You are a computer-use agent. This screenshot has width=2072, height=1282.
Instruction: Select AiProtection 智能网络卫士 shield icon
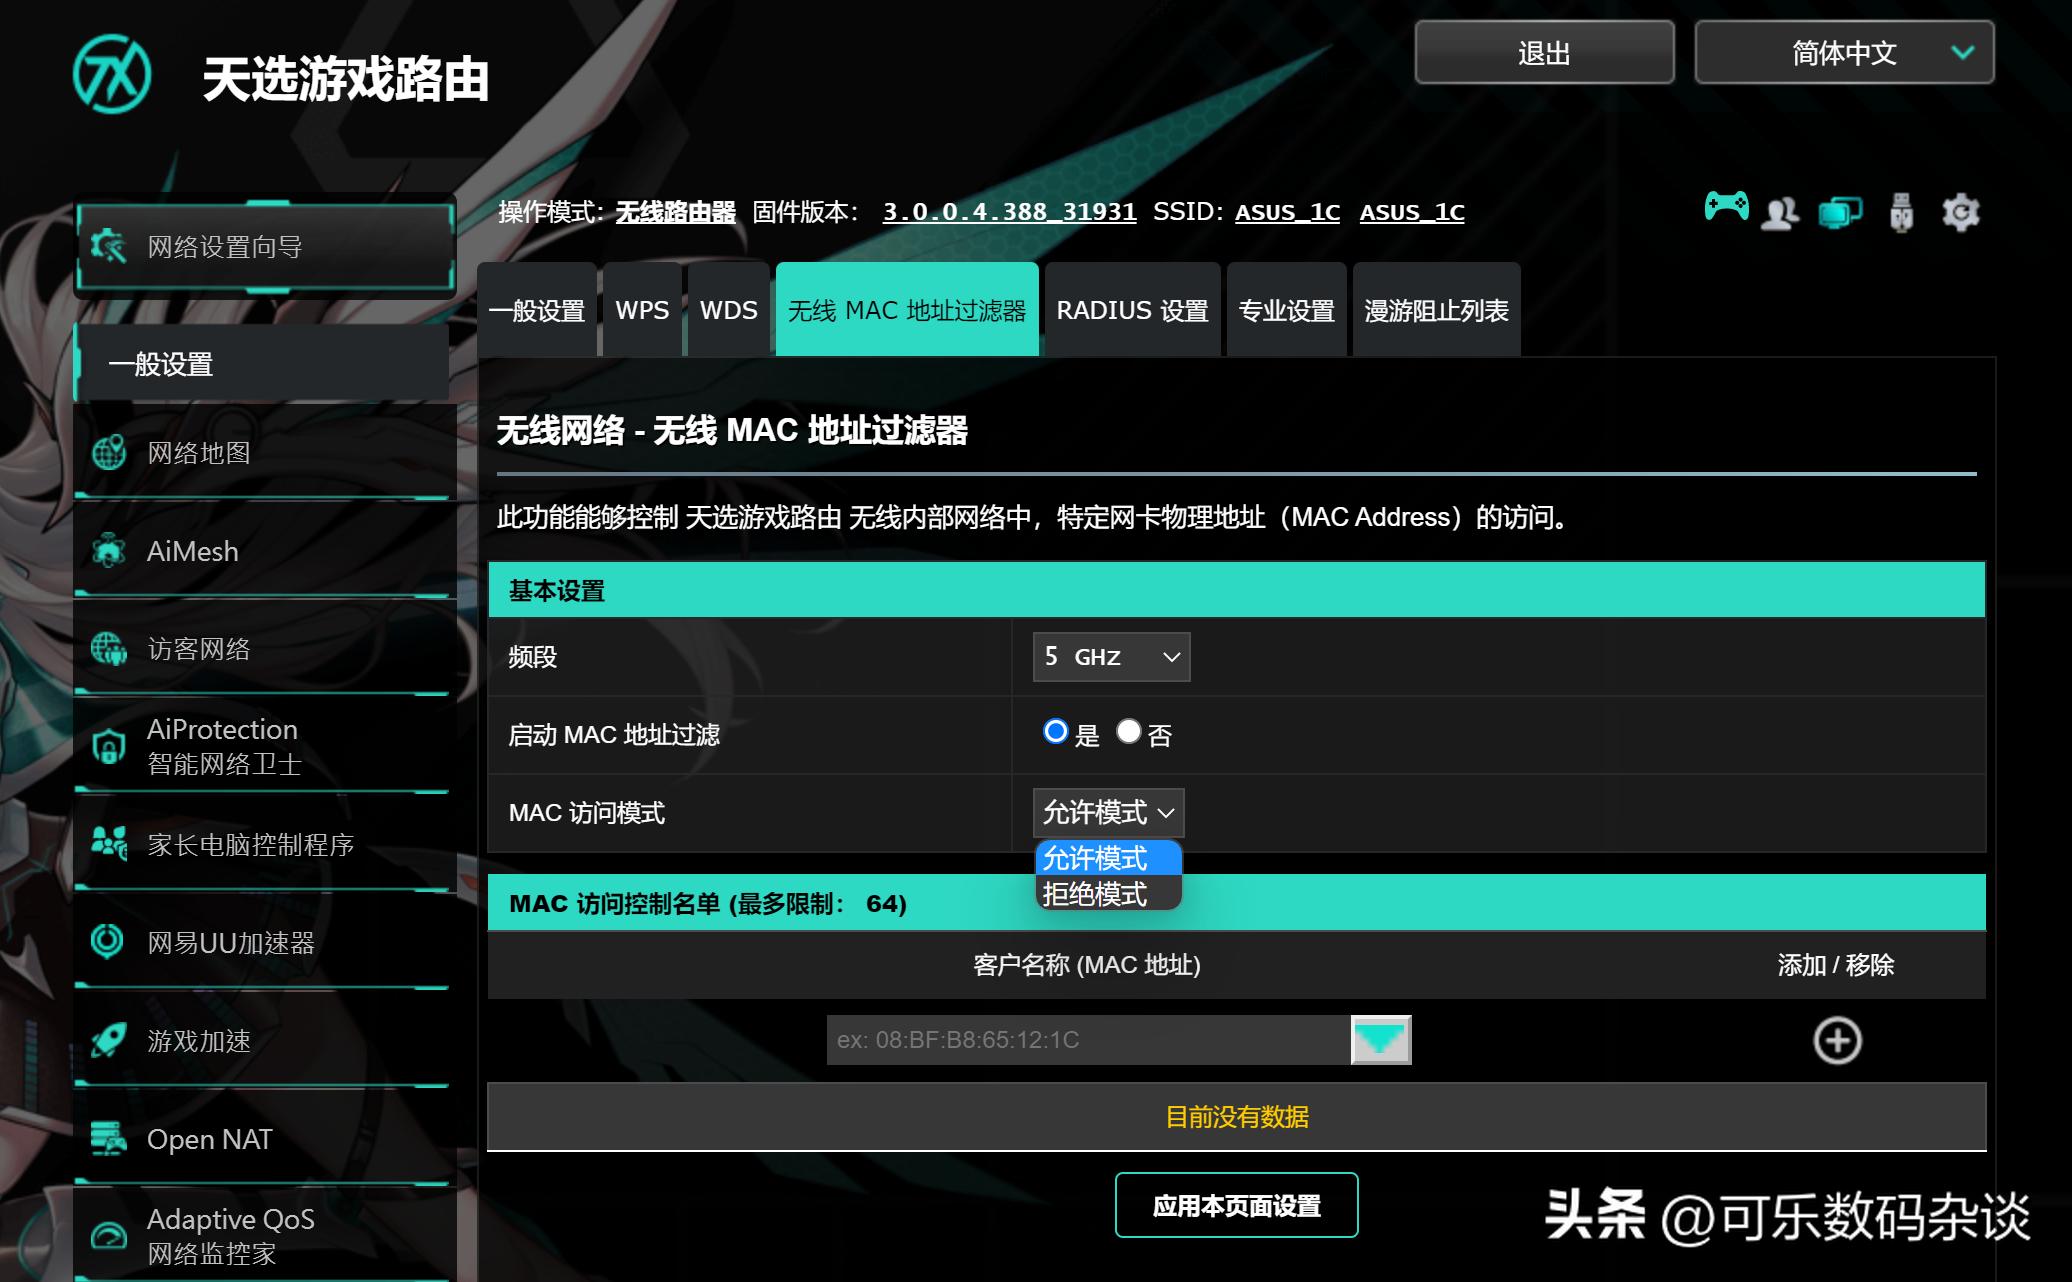coord(110,745)
